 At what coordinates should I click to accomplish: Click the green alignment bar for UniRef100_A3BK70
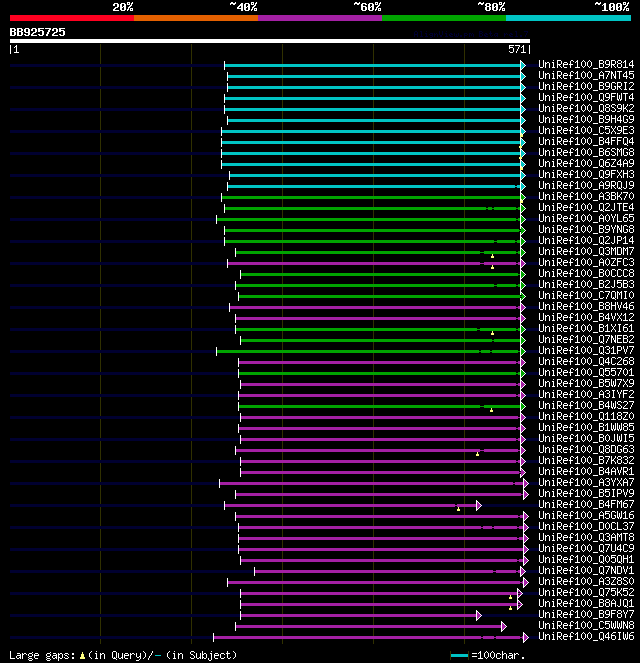[371, 197]
